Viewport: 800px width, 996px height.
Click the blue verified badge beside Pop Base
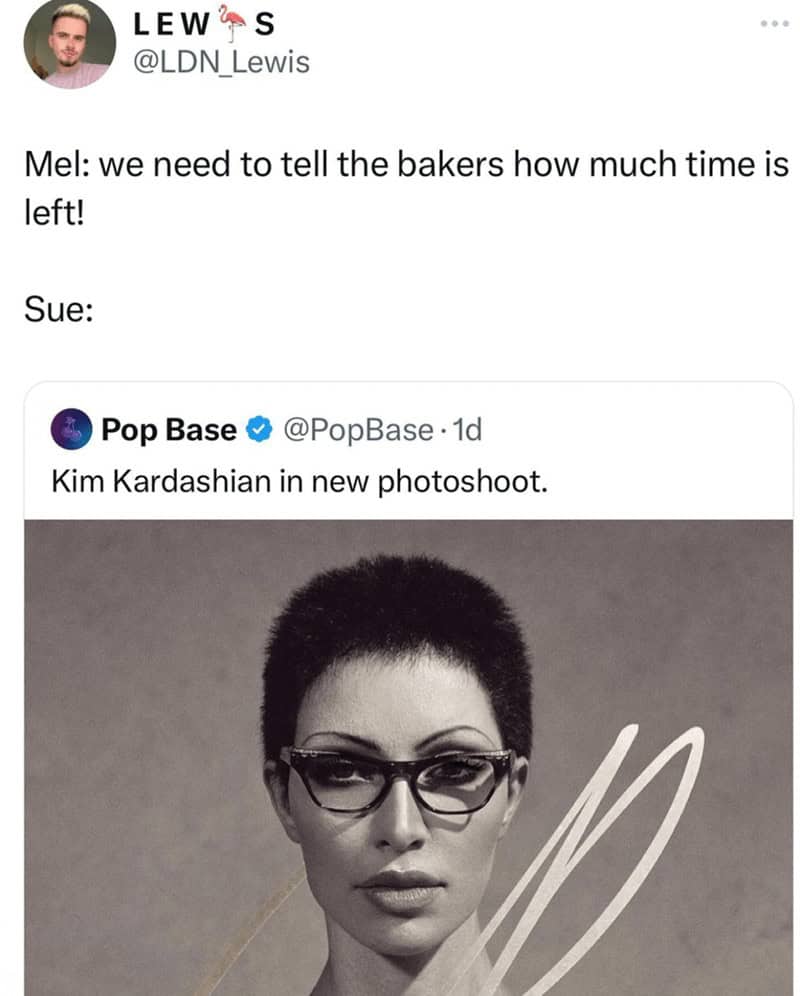[258, 430]
